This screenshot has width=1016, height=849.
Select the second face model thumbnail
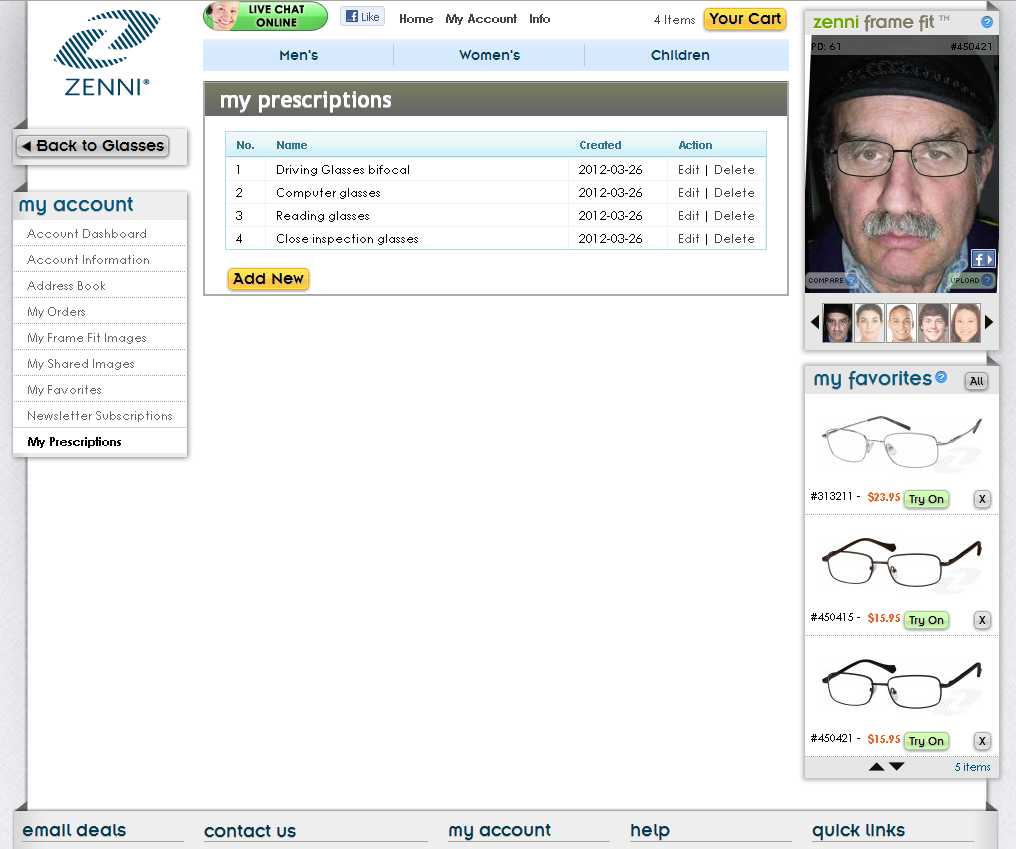tap(870, 323)
